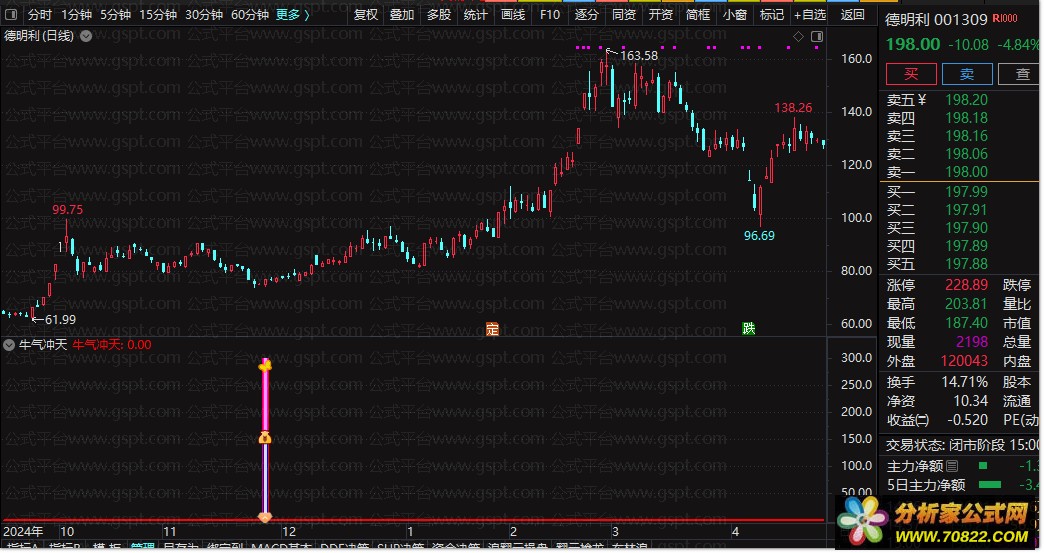Click the 买五 price 197.88
The image size is (1045, 553).
(x=966, y=264)
